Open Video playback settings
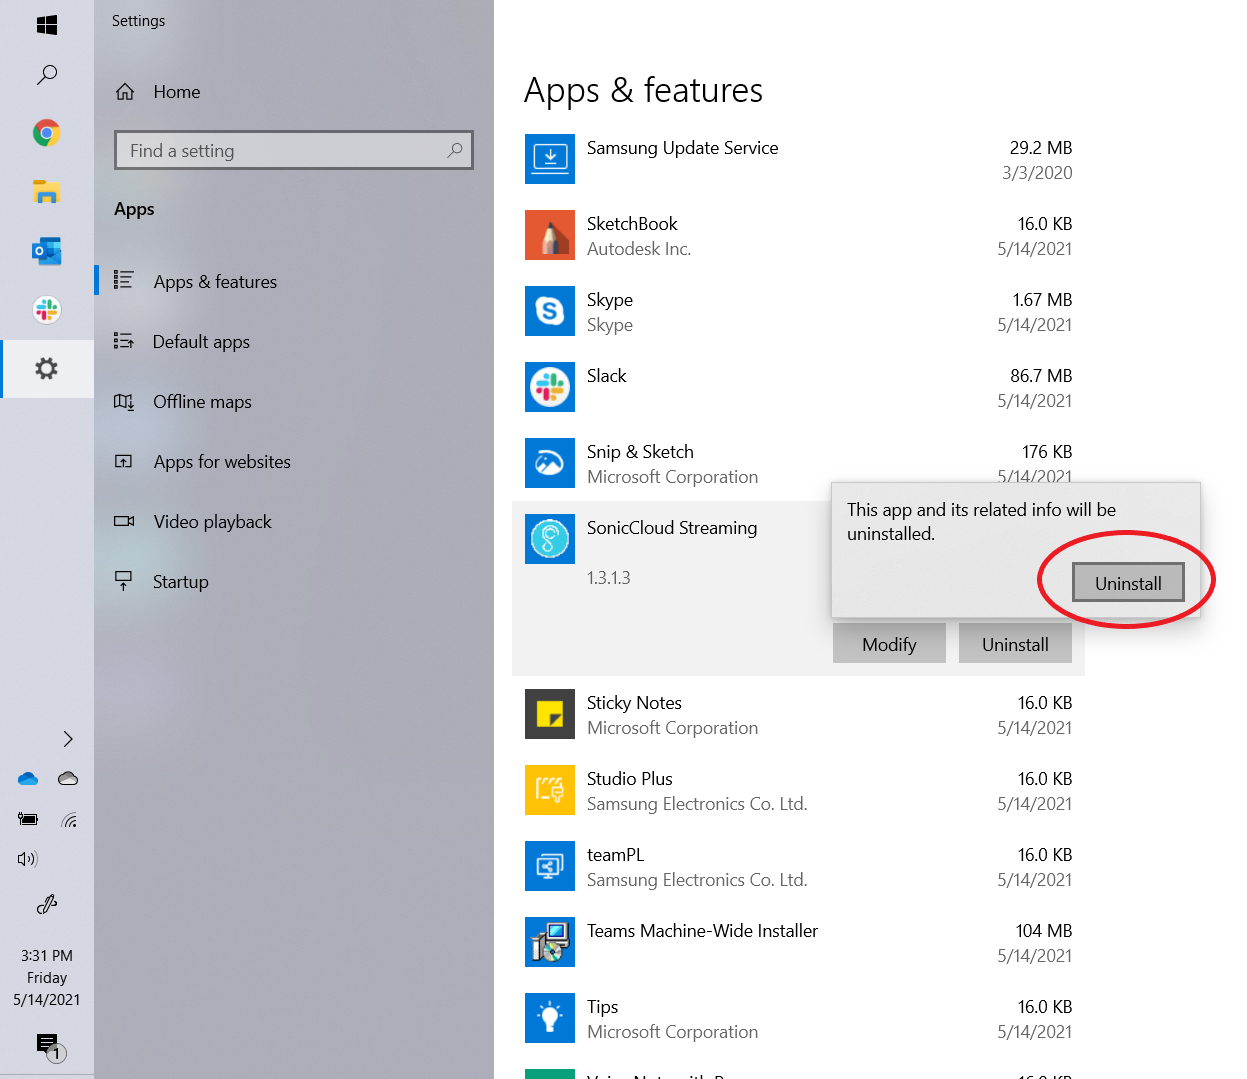This screenshot has width=1247, height=1079. 212,522
